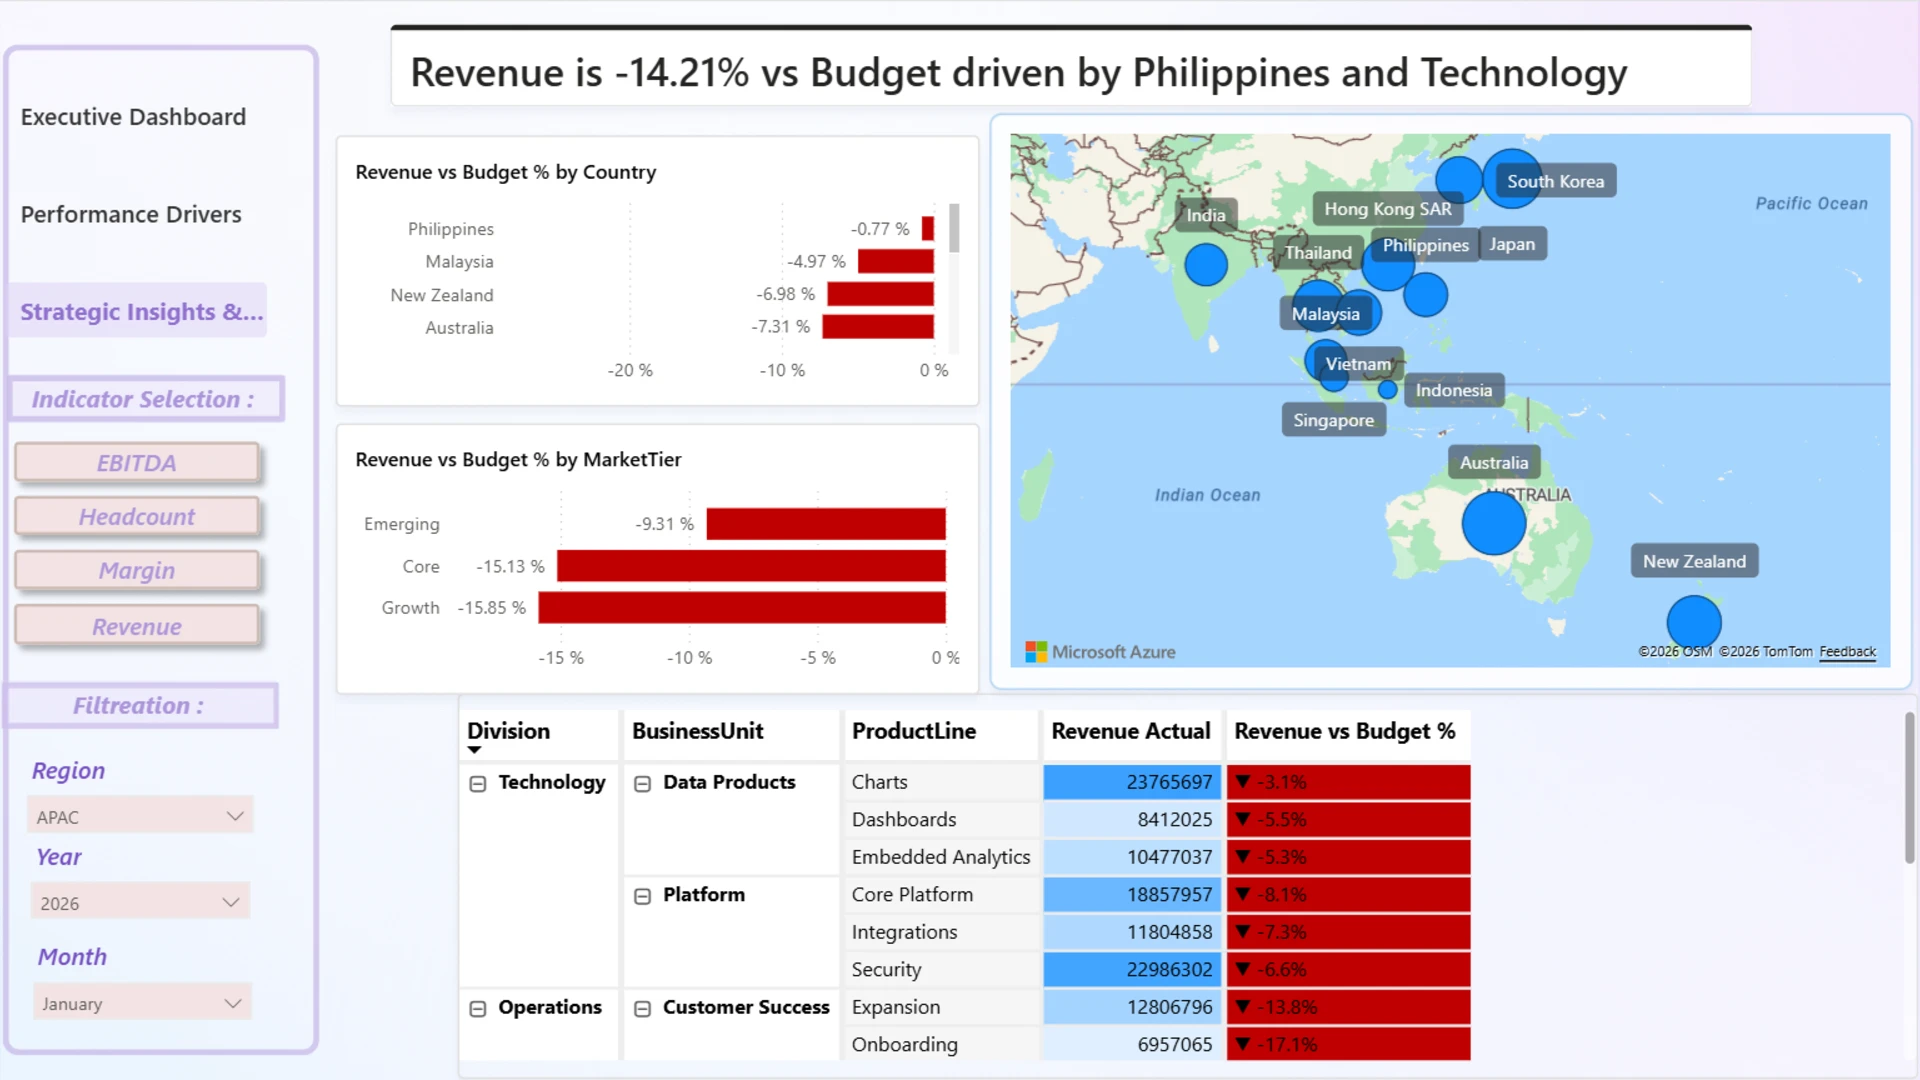This screenshot has height=1080, width=1920.
Task: Select the EBITDA indicator
Action: point(137,463)
